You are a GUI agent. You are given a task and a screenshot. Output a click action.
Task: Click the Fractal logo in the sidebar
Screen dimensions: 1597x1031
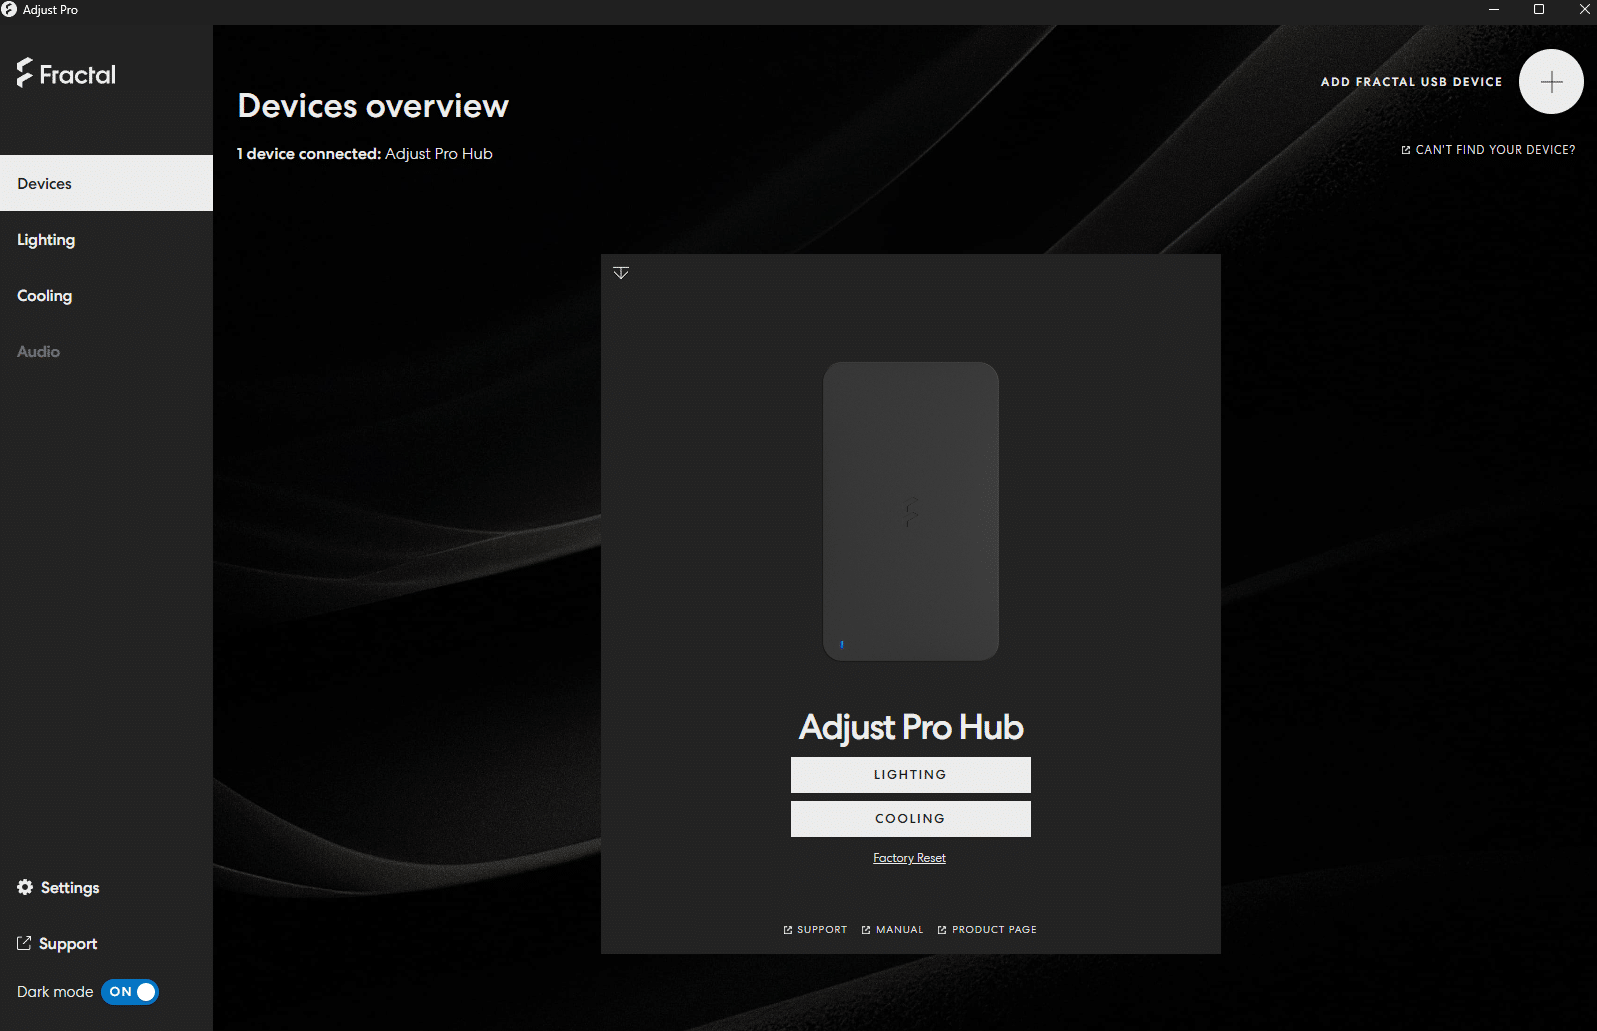[x=66, y=74]
